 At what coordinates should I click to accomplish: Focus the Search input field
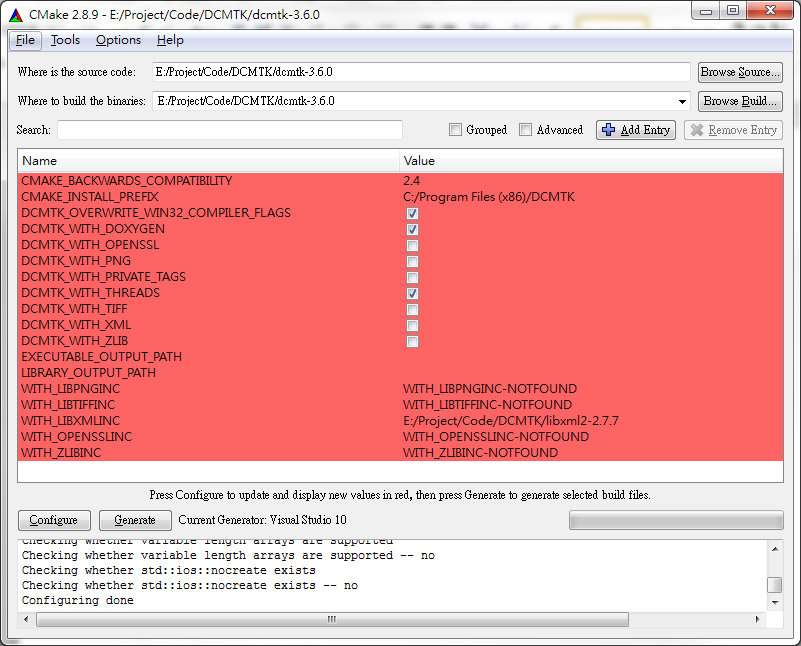(230, 130)
